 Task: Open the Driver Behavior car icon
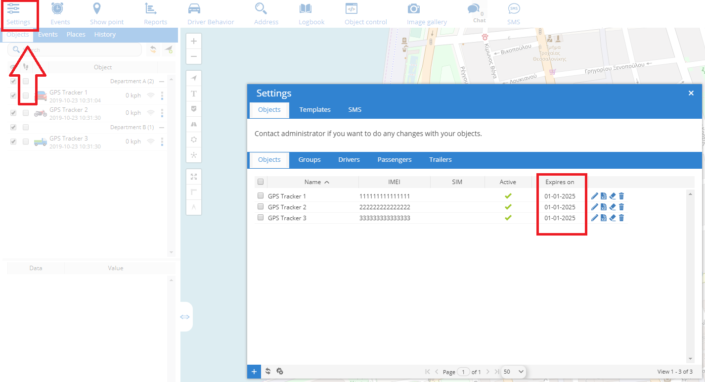click(194, 9)
